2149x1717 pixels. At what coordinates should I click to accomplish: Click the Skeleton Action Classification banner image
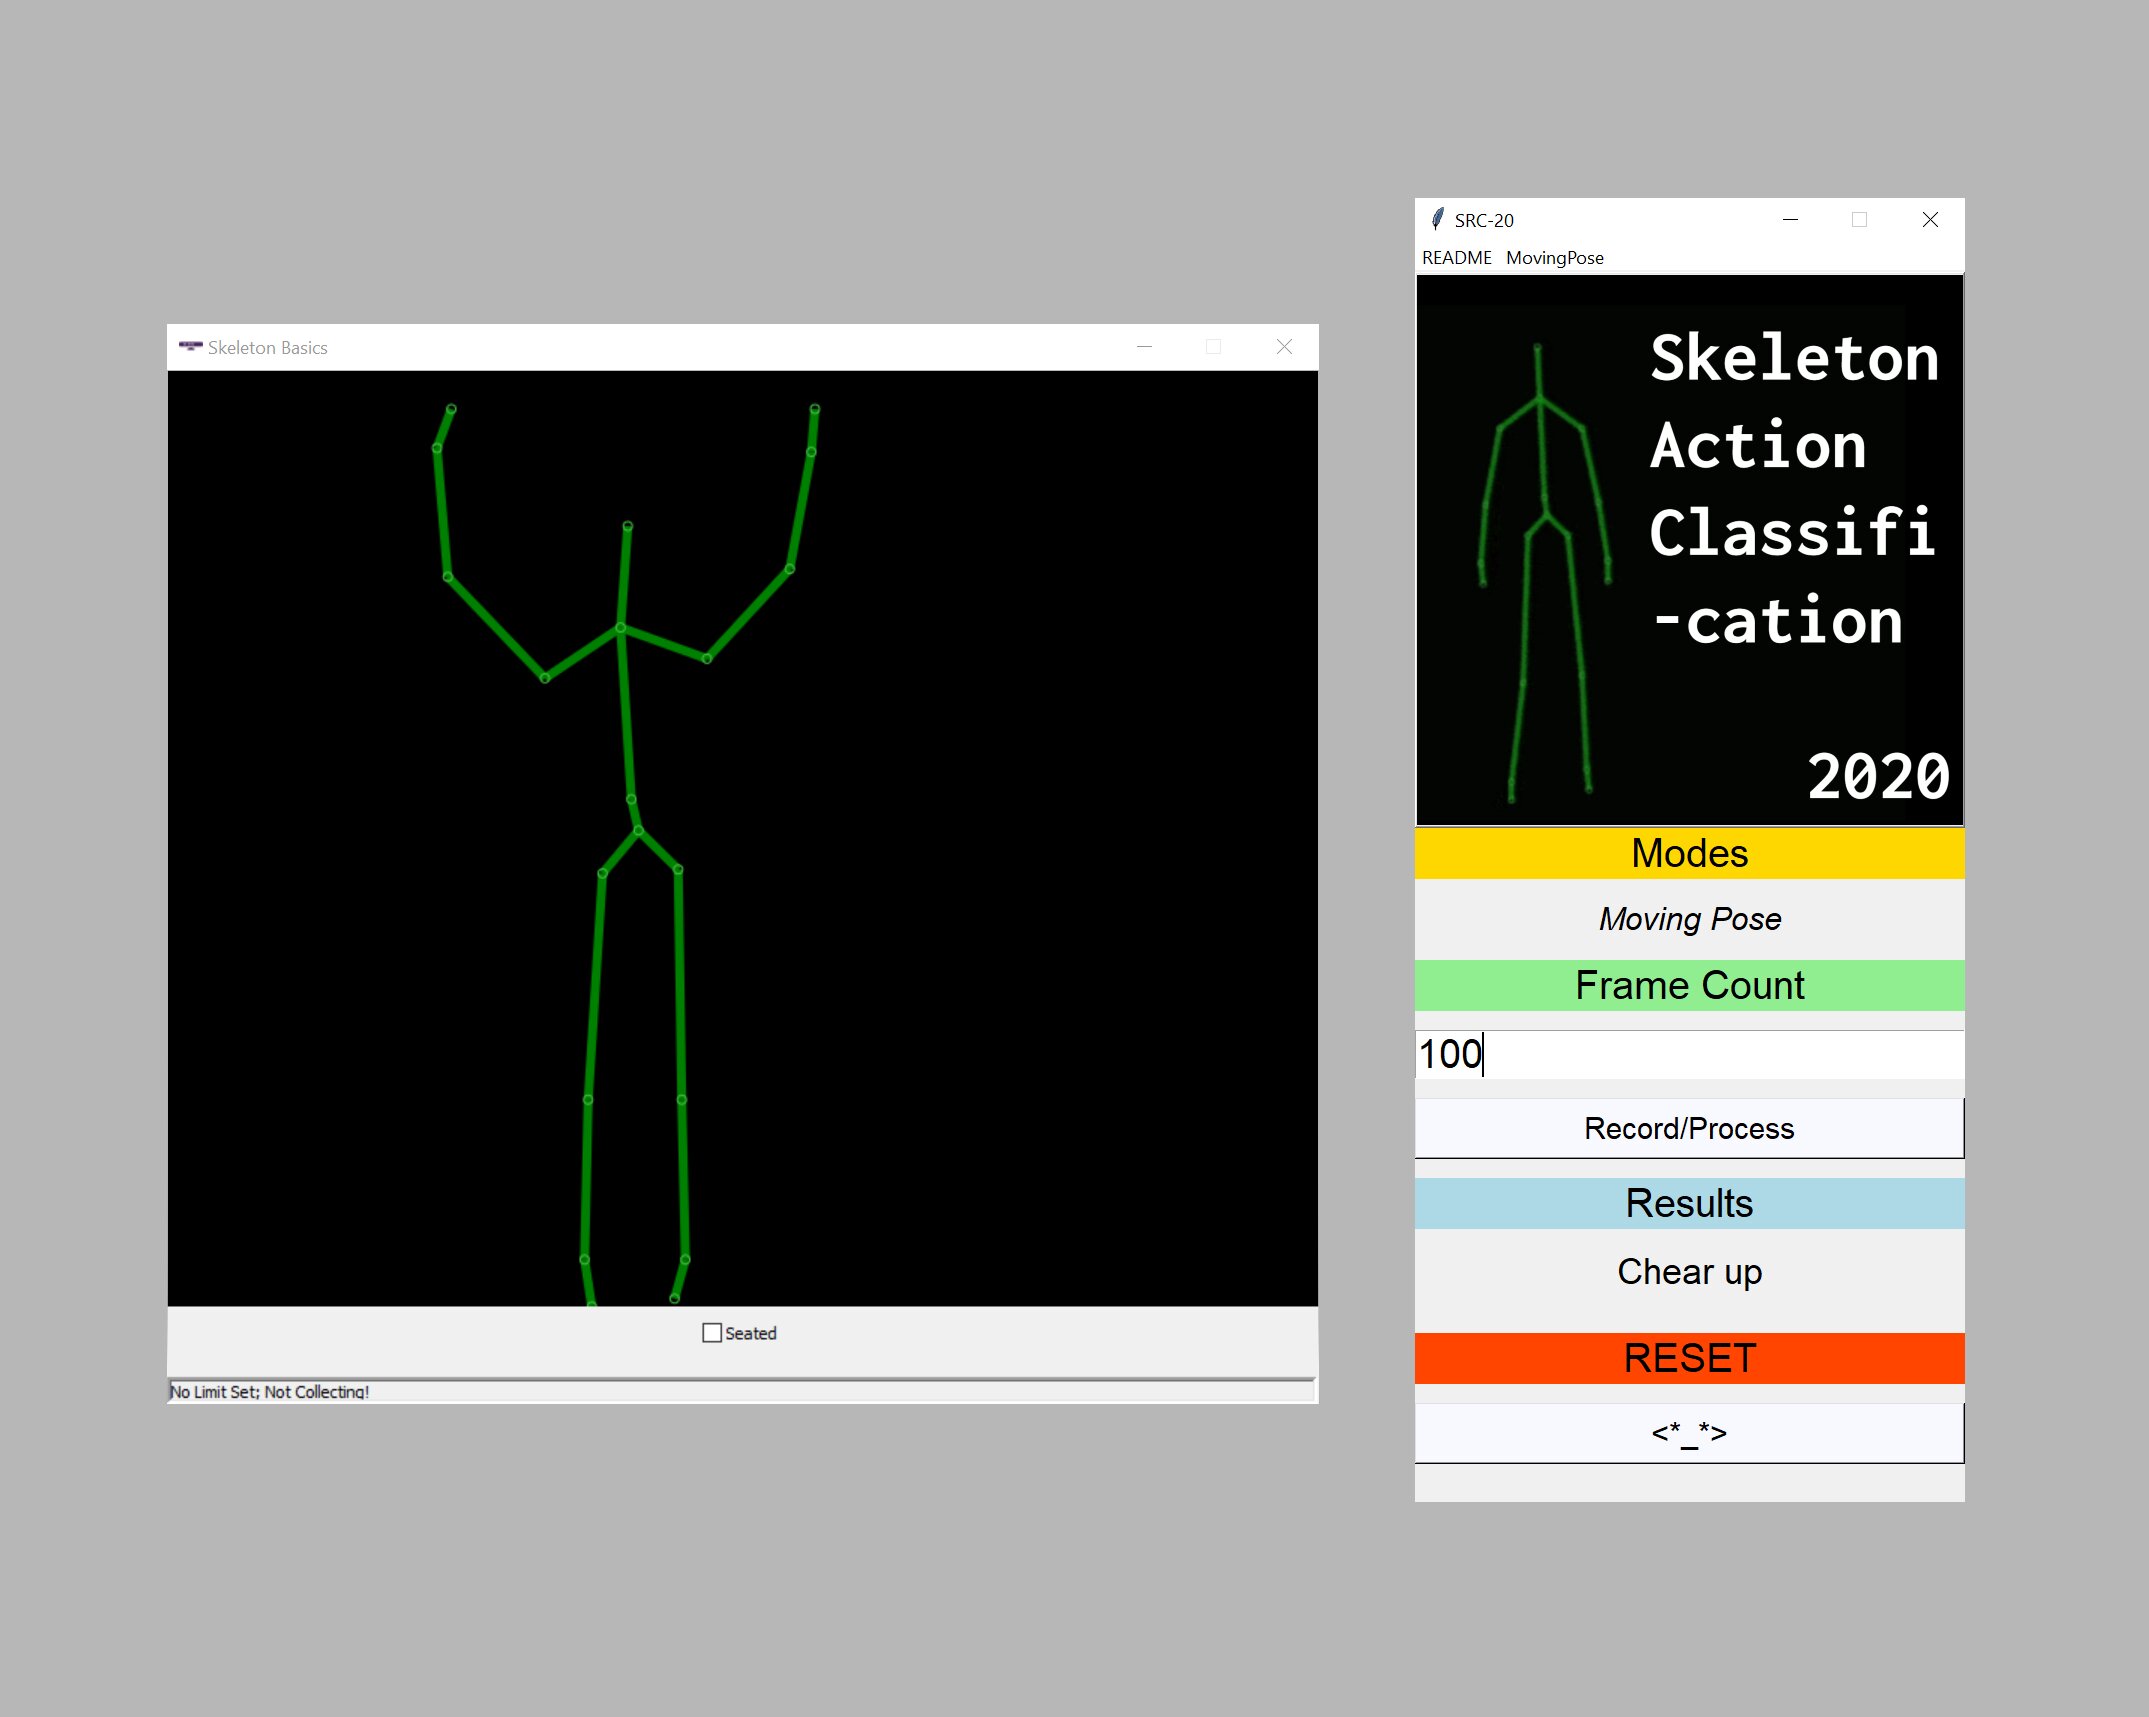[x=1688, y=550]
